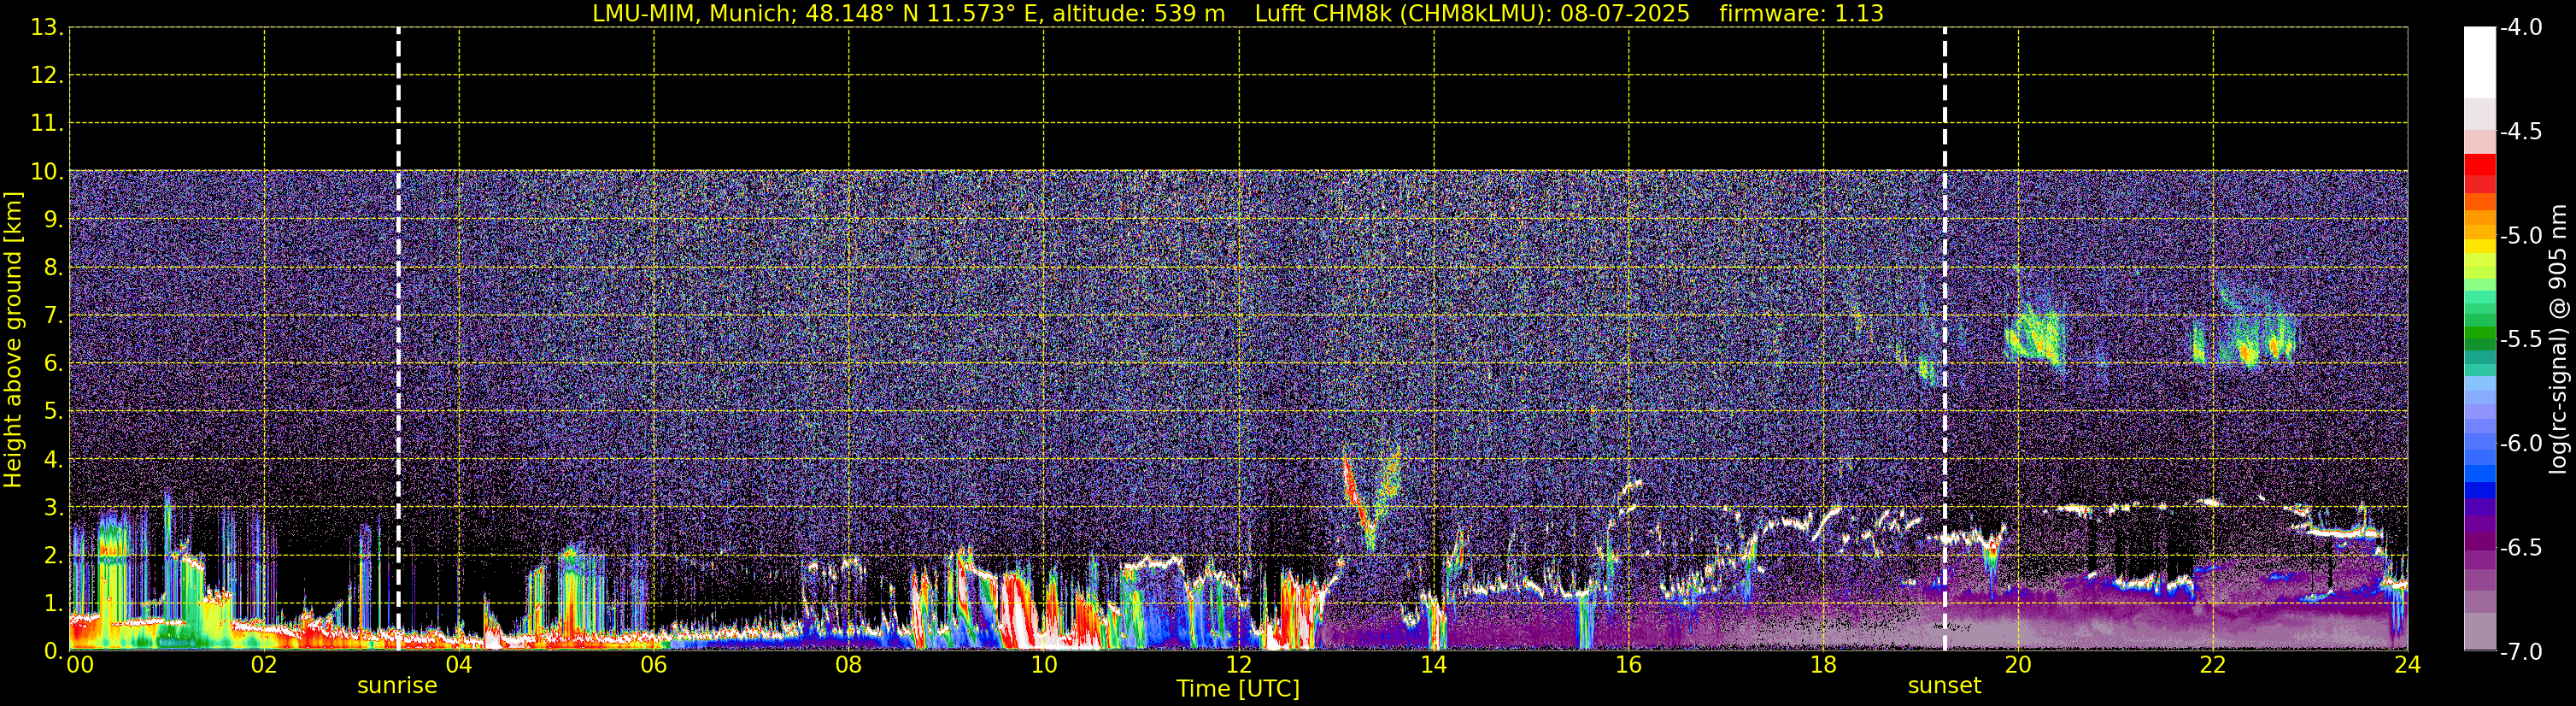Click the height axis tick label "4."
The height and width of the screenshot is (706, 2576).
[52, 460]
